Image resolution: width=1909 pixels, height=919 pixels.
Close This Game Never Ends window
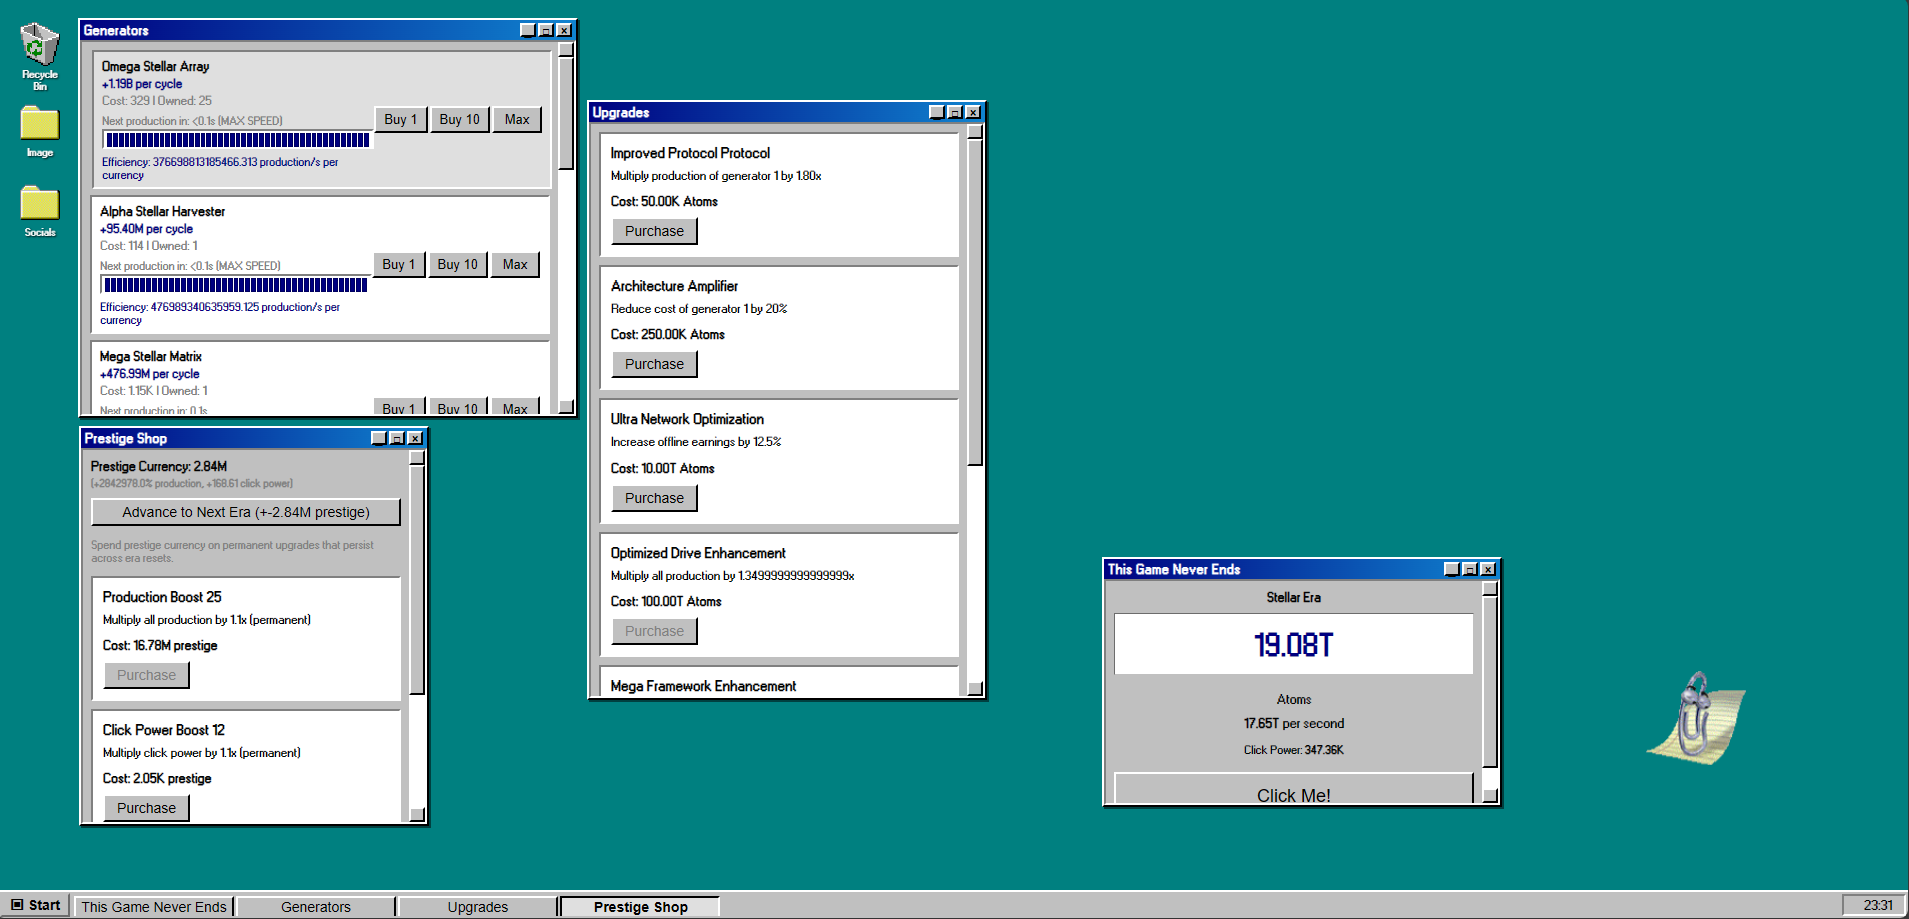point(1488,569)
